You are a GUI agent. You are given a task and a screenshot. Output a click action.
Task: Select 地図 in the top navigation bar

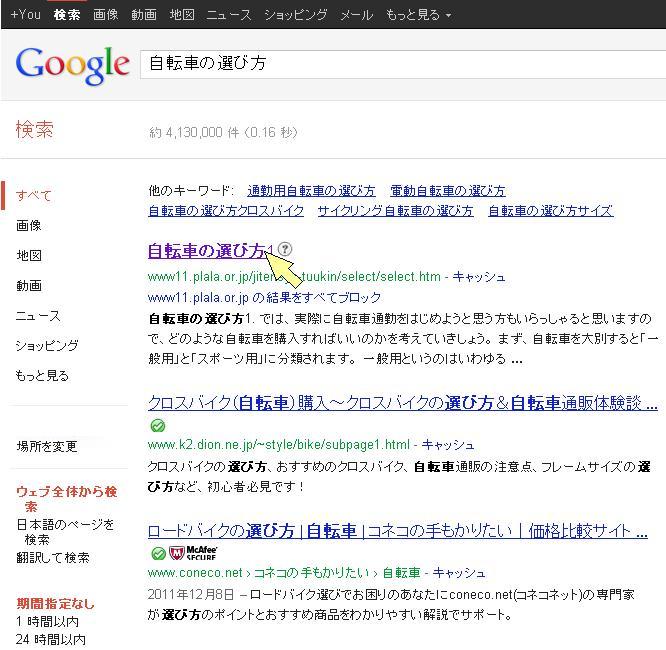[x=182, y=15]
